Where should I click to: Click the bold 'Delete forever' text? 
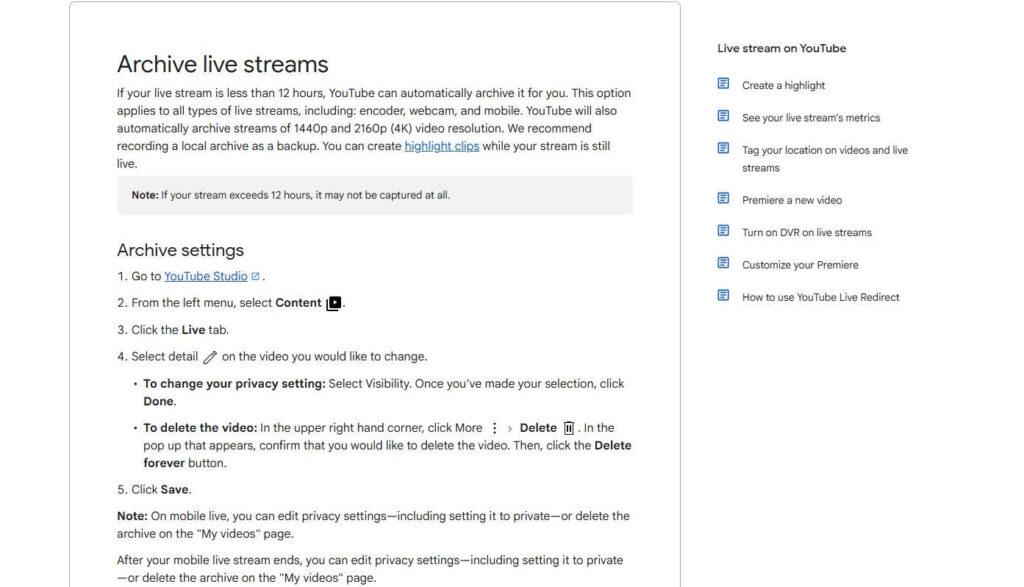click(387, 454)
